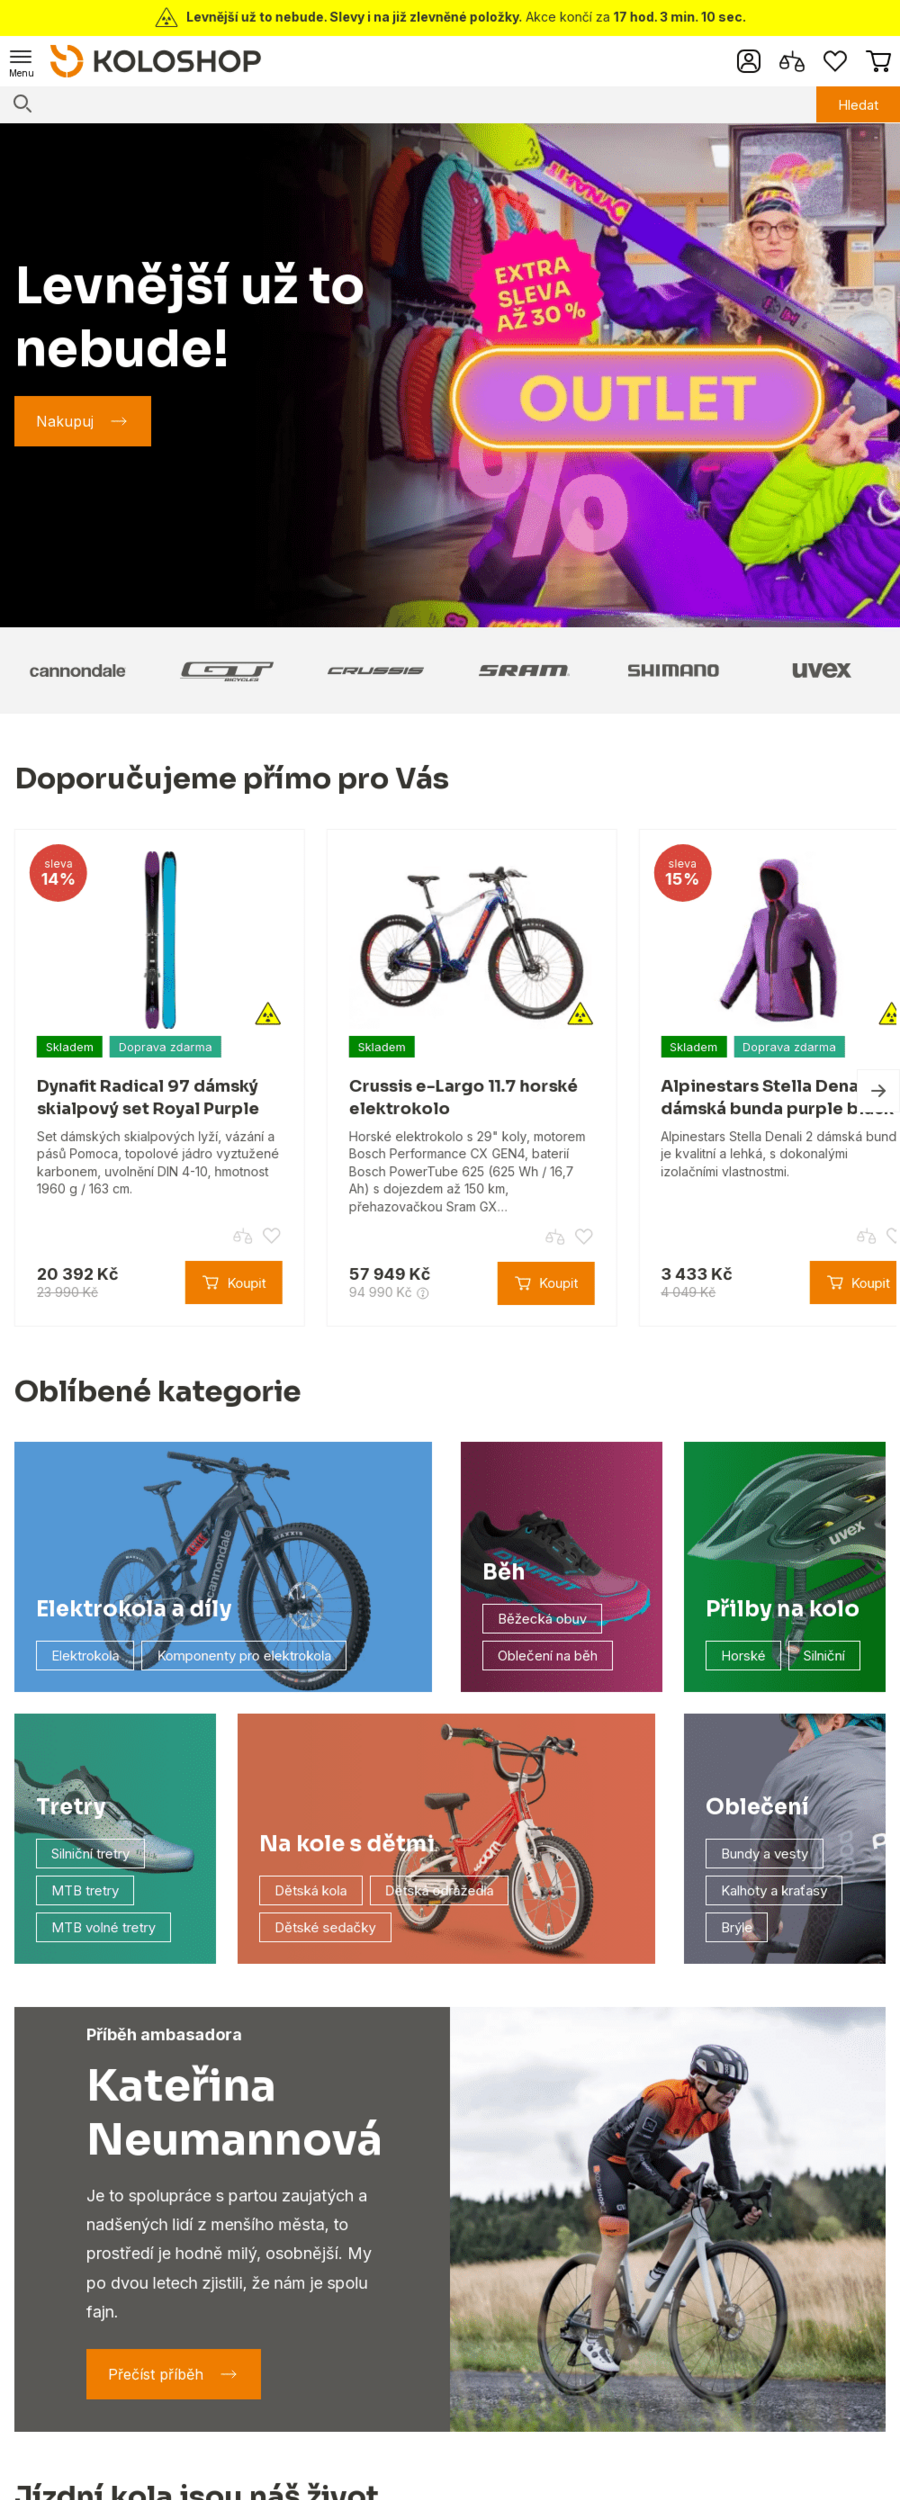Open the wishlist heart icon in header

[835, 61]
